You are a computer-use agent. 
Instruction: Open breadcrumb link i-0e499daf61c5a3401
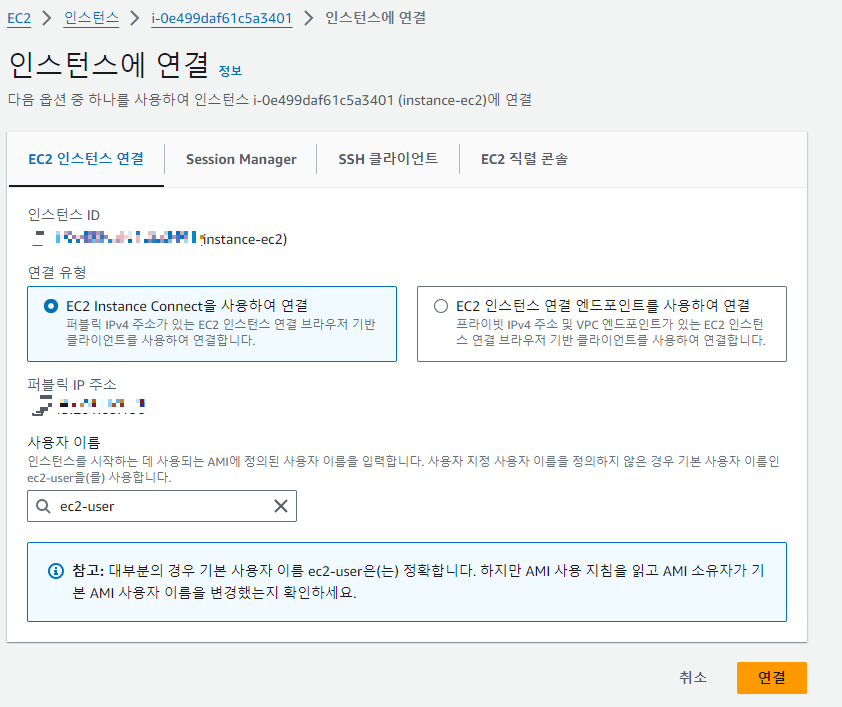pyautogui.click(x=222, y=18)
